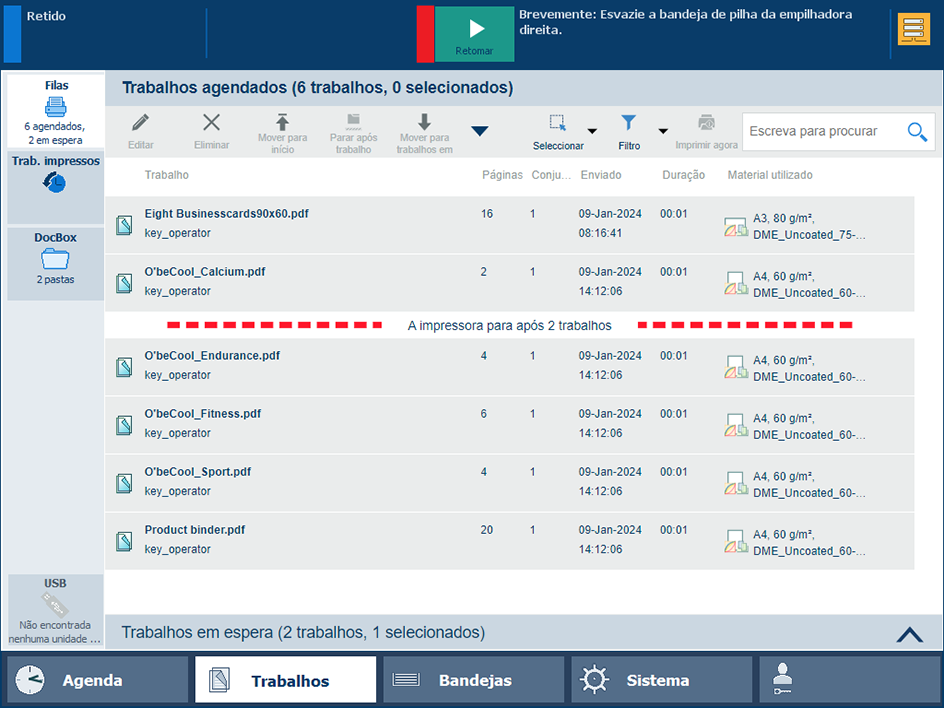Viewport: 944px width, 708px height.
Task: Click Mover para trabalhos em espera icon
Action: (424, 122)
